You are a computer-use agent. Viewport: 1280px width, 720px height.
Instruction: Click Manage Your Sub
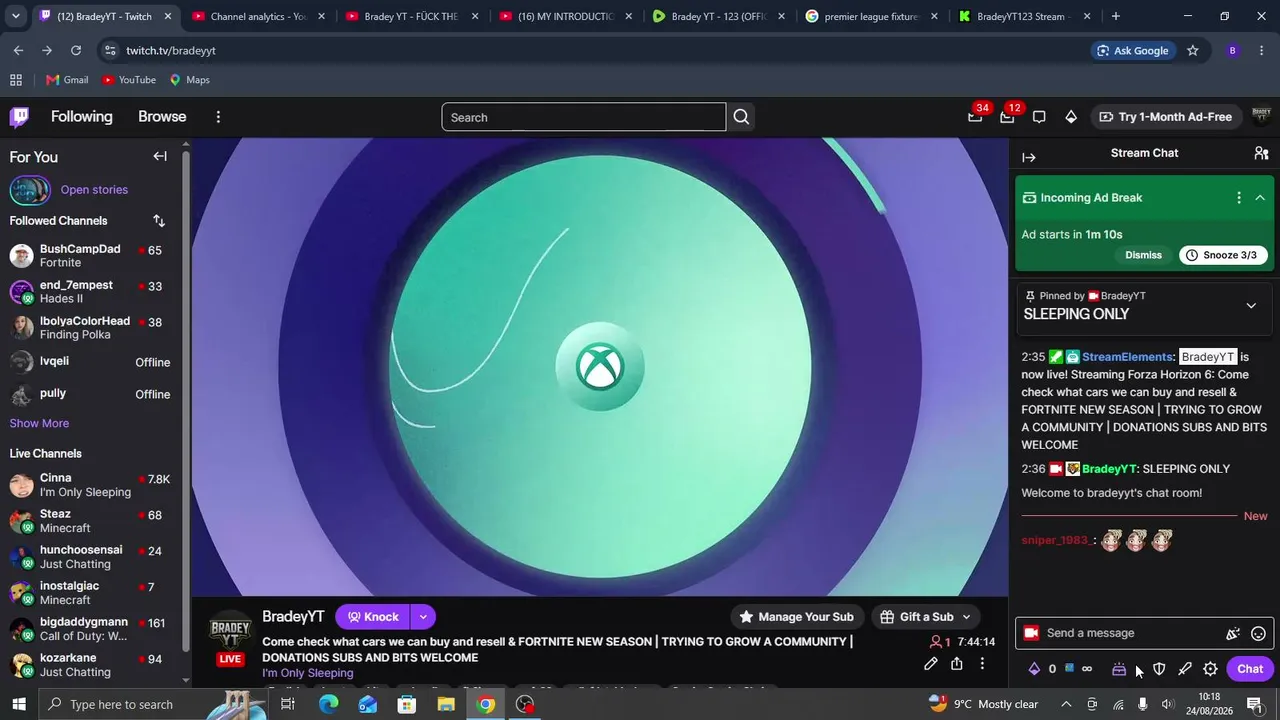tap(798, 617)
